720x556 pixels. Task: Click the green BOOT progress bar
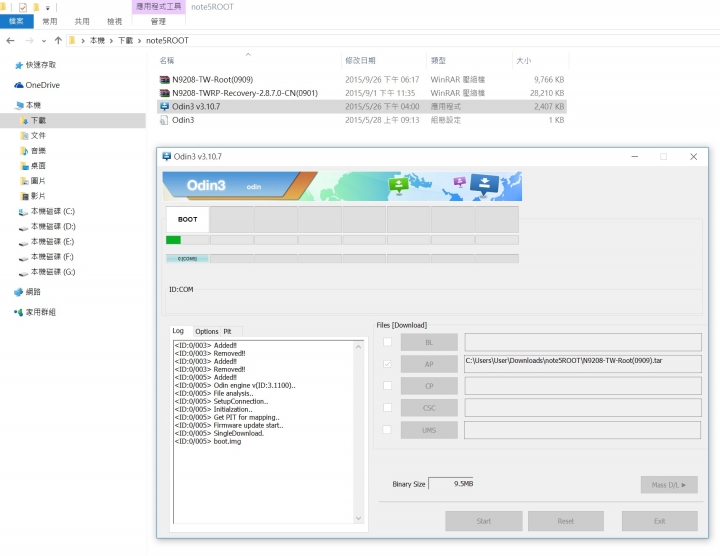tap(187, 240)
